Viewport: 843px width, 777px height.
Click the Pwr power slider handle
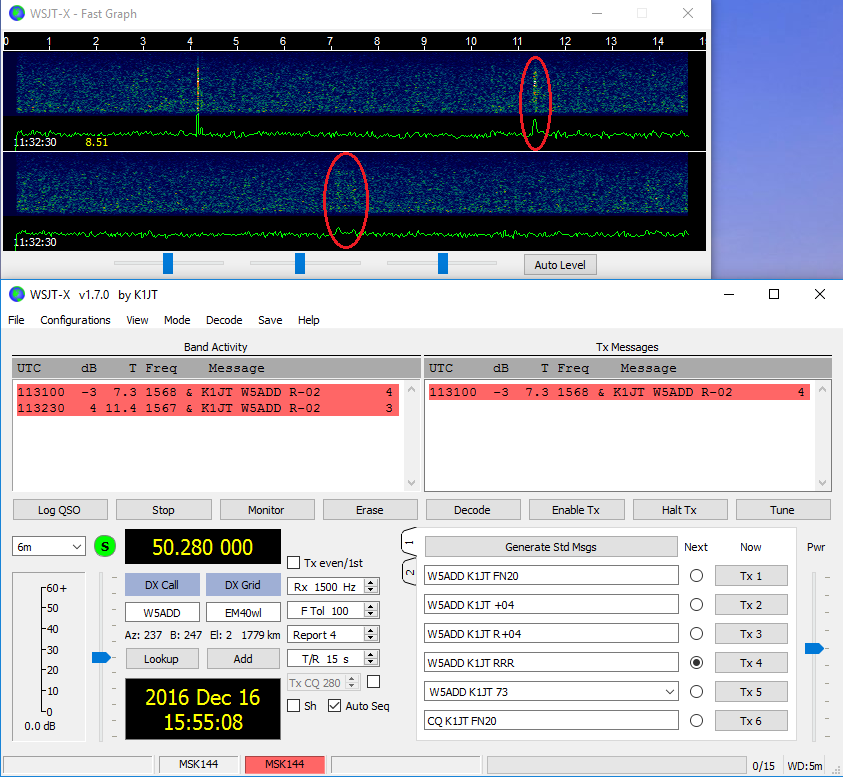pyautogui.click(x=814, y=648)
